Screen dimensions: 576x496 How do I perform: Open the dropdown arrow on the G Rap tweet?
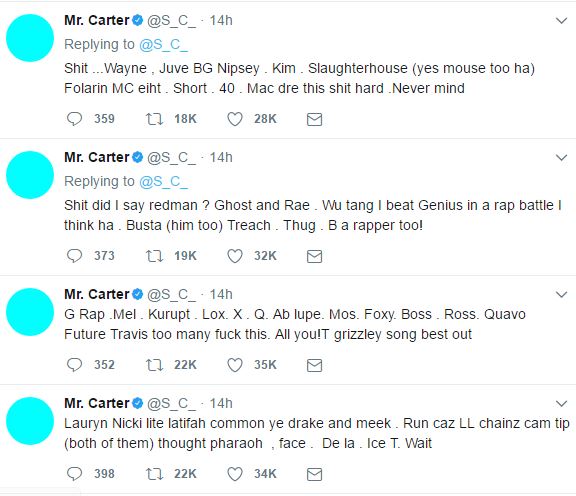point(561,294)
